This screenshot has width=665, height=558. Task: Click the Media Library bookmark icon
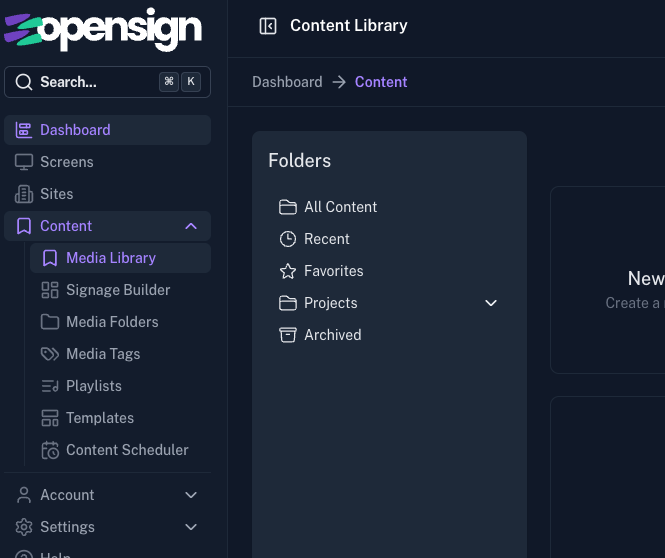pyautogui.click(x=50, y=258)
